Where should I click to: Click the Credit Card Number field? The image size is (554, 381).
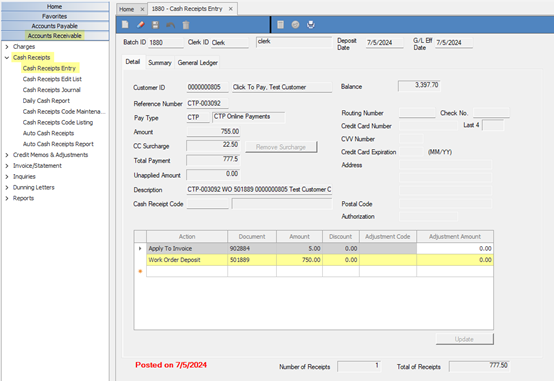(428, 126)
